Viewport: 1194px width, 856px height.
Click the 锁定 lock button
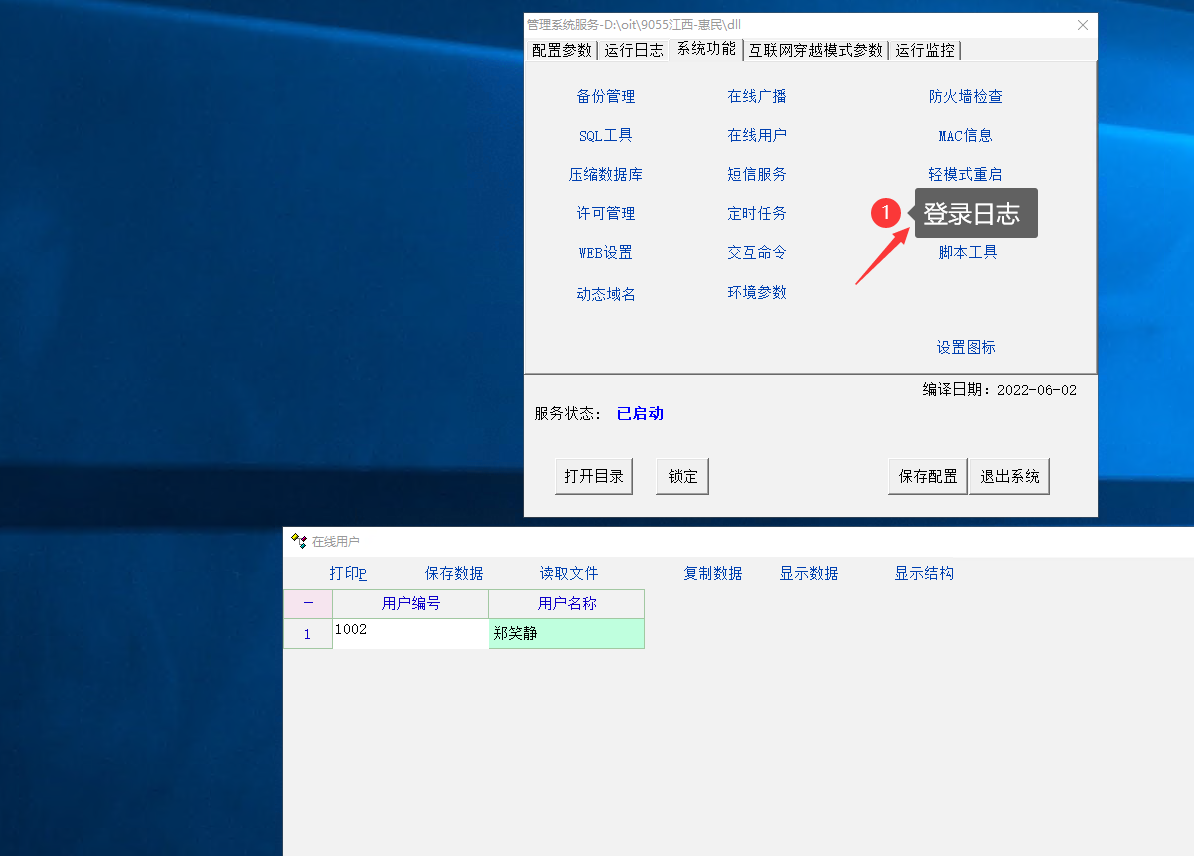[x=683, y=477]
